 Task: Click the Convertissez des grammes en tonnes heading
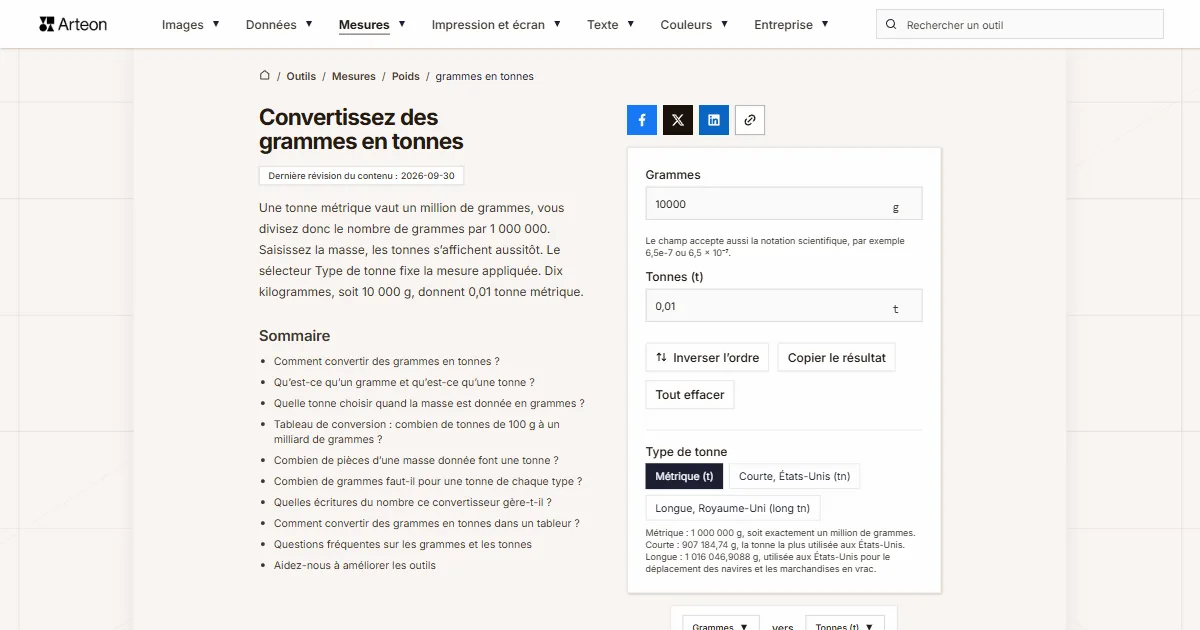point(361,130)
